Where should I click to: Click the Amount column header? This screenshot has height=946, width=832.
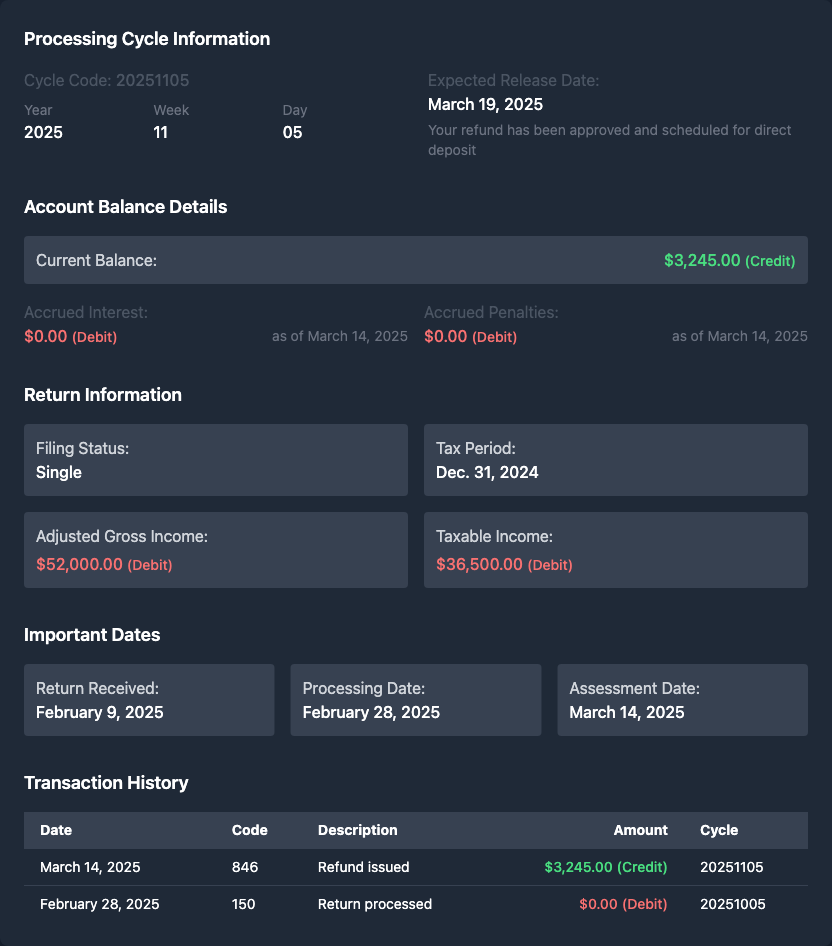click(x=640, y=830)
